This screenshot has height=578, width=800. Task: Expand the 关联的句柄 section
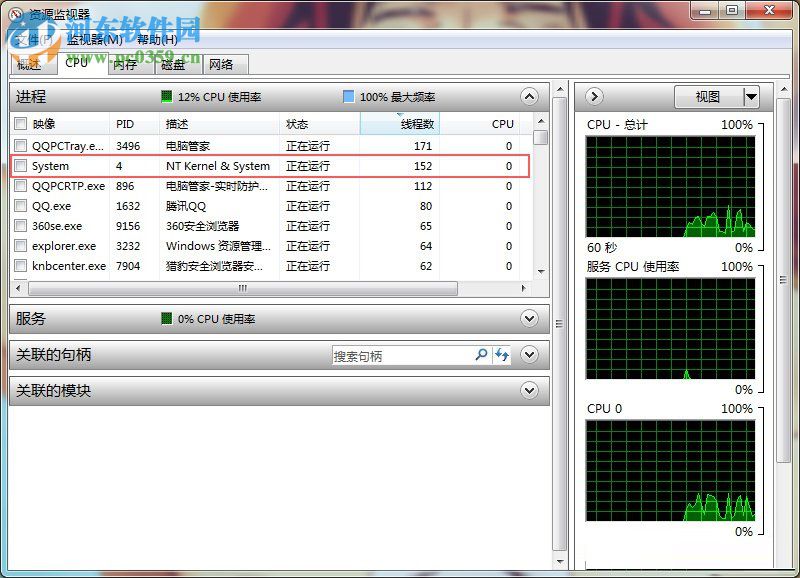click(x=529, y=355)
